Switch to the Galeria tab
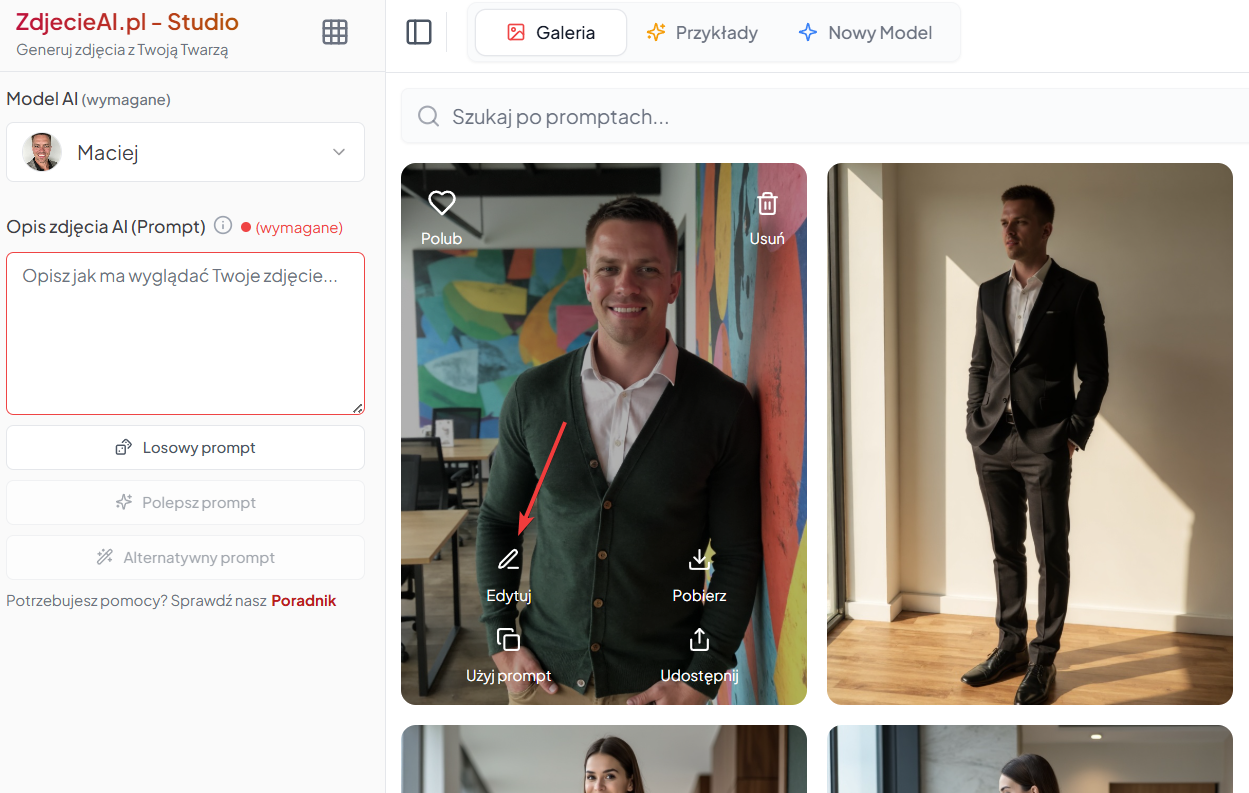Screen dimensions: 1249x793 click(x=551, y=32)
